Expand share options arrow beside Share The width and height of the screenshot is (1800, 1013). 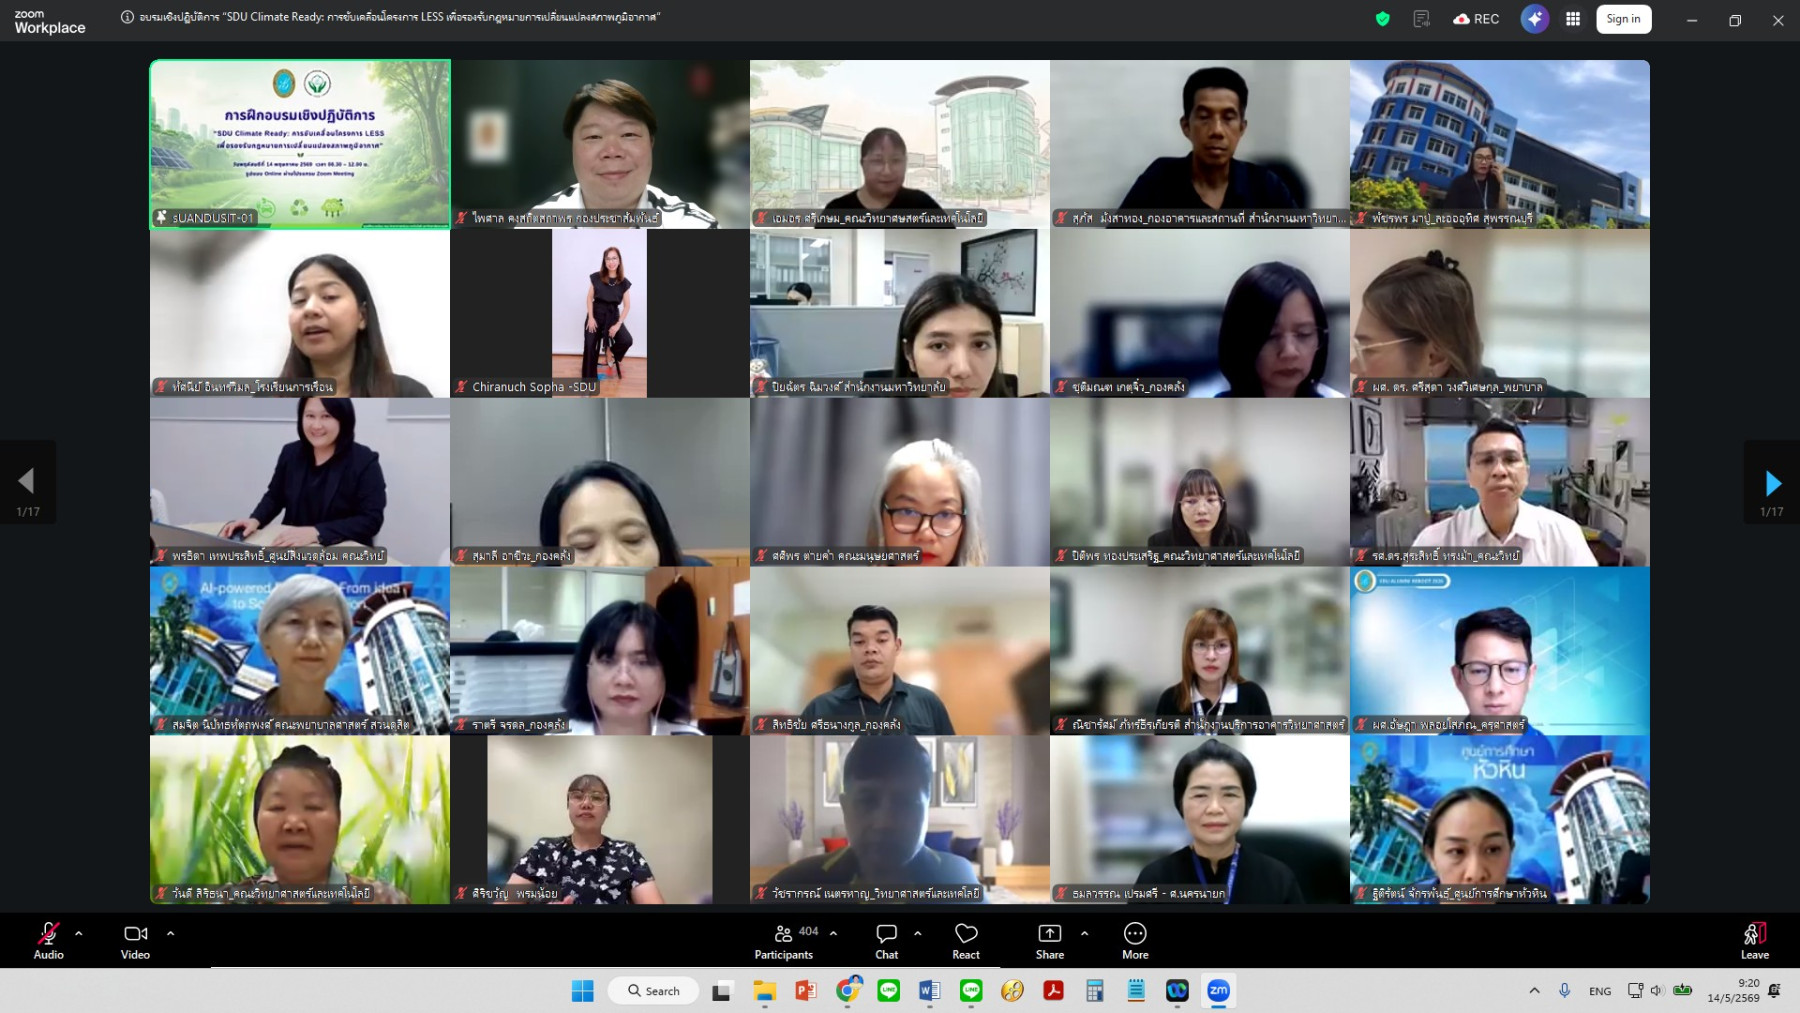(1085, 933)
